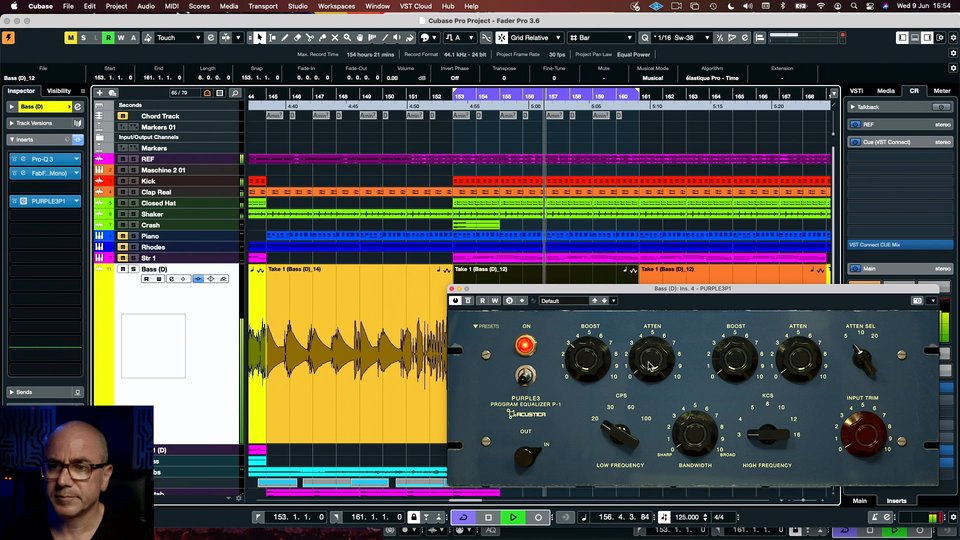Select the Comp hand tool
The height and width of the screenshot is (540, 960).
[x=360, y=38]
